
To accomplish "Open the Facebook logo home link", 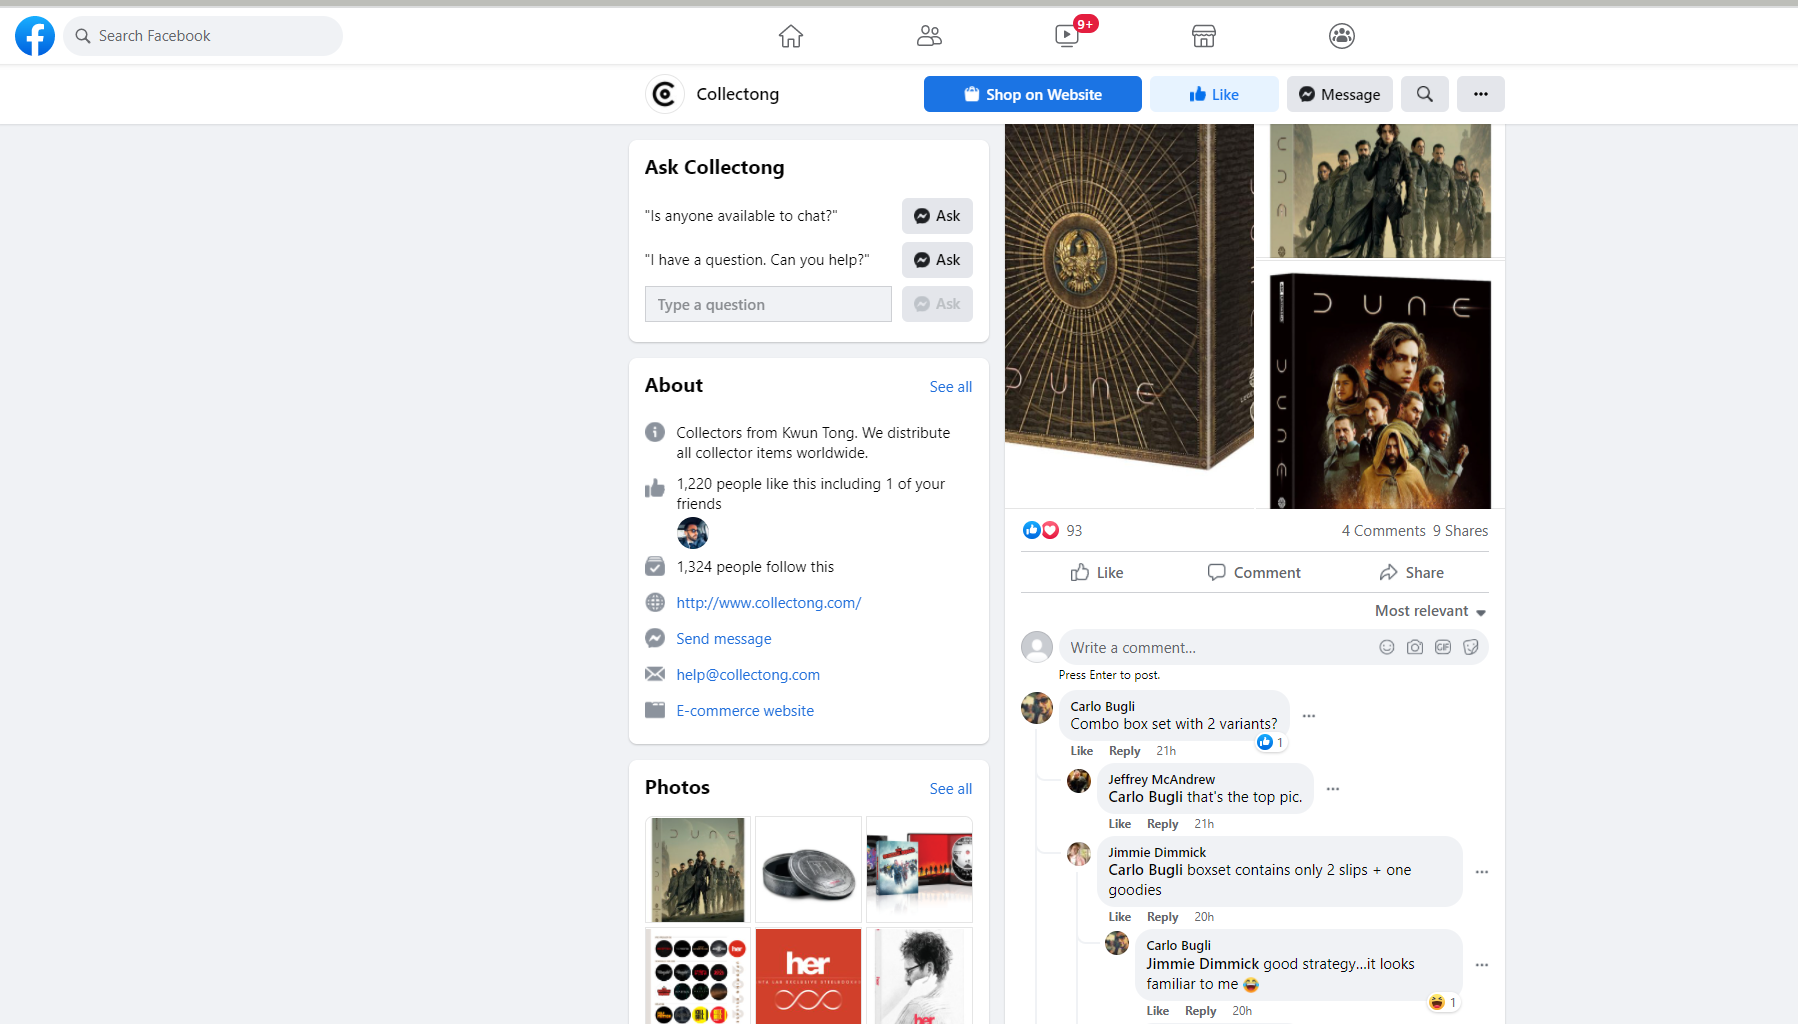I will point(35,36).
